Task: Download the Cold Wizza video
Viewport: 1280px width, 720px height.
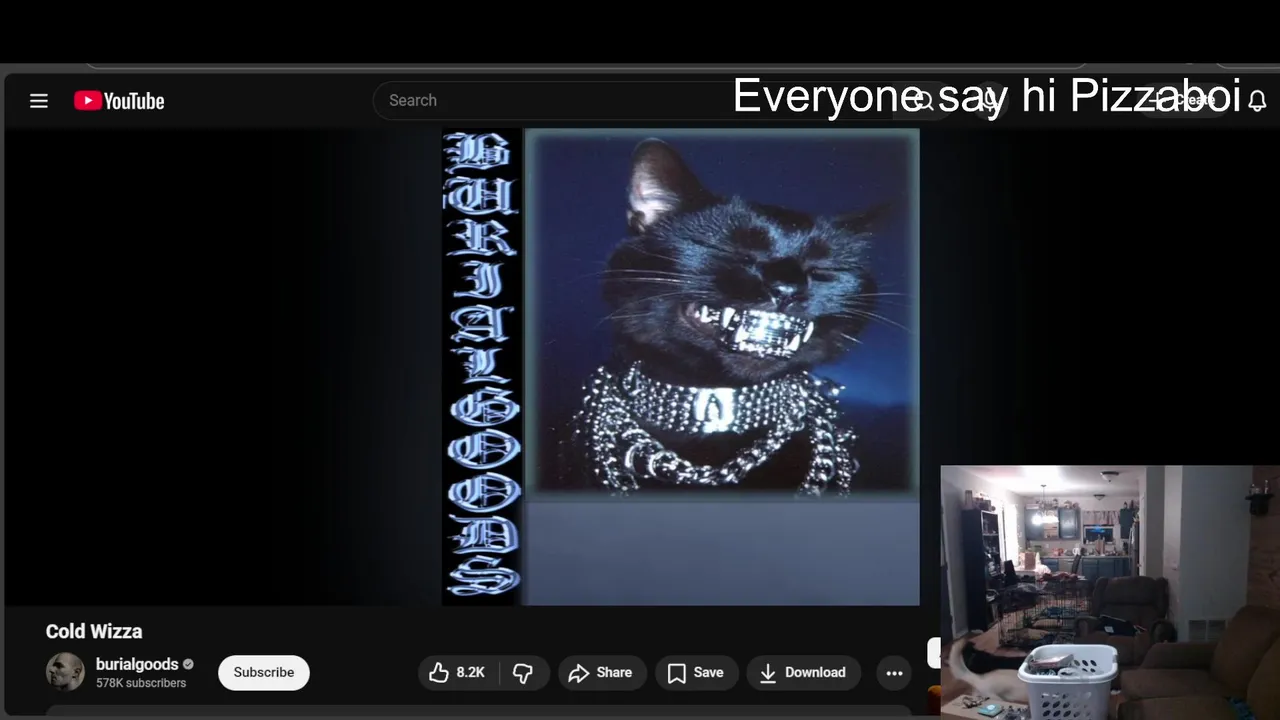Action: tap(804, 673)
